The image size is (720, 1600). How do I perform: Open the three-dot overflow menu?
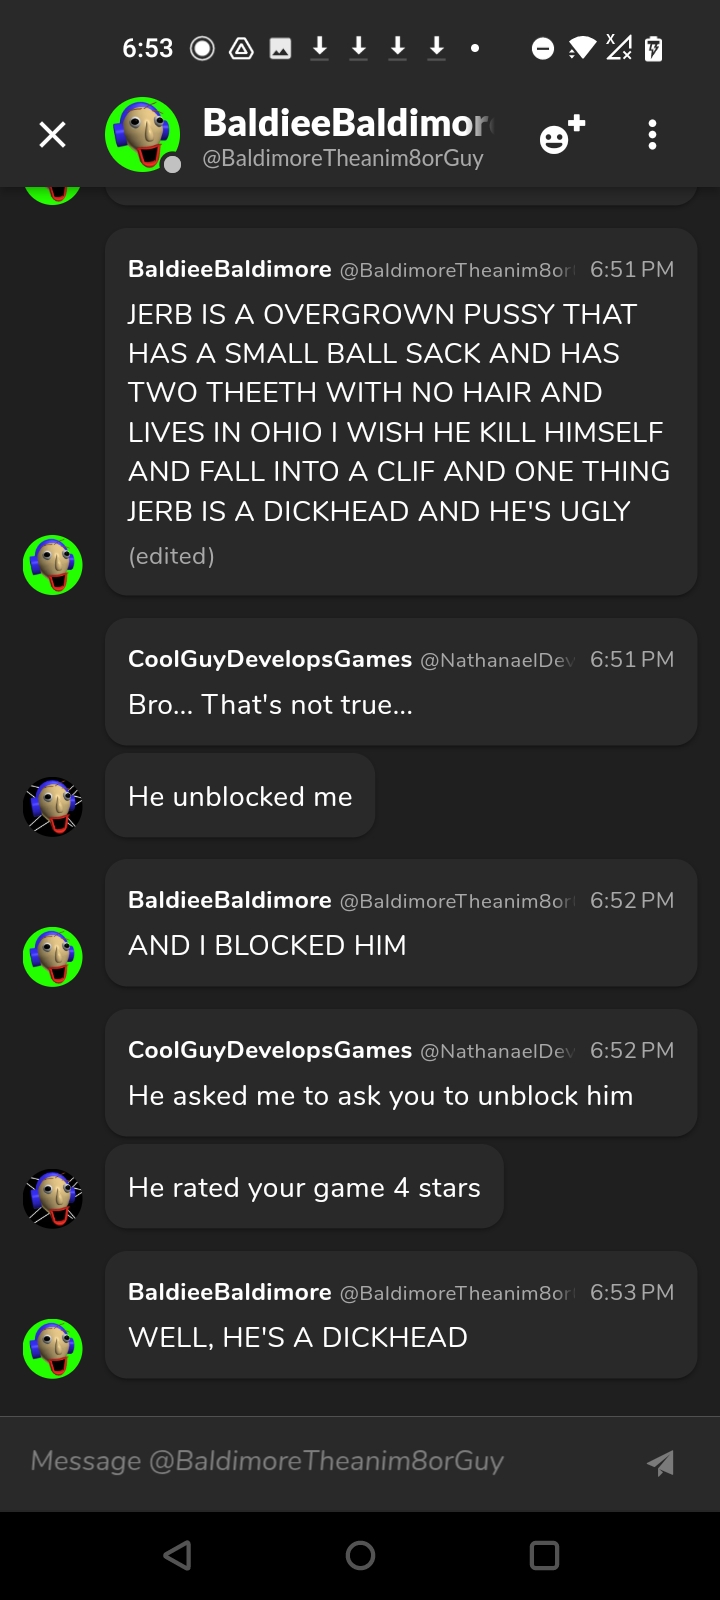pos(652,135)
